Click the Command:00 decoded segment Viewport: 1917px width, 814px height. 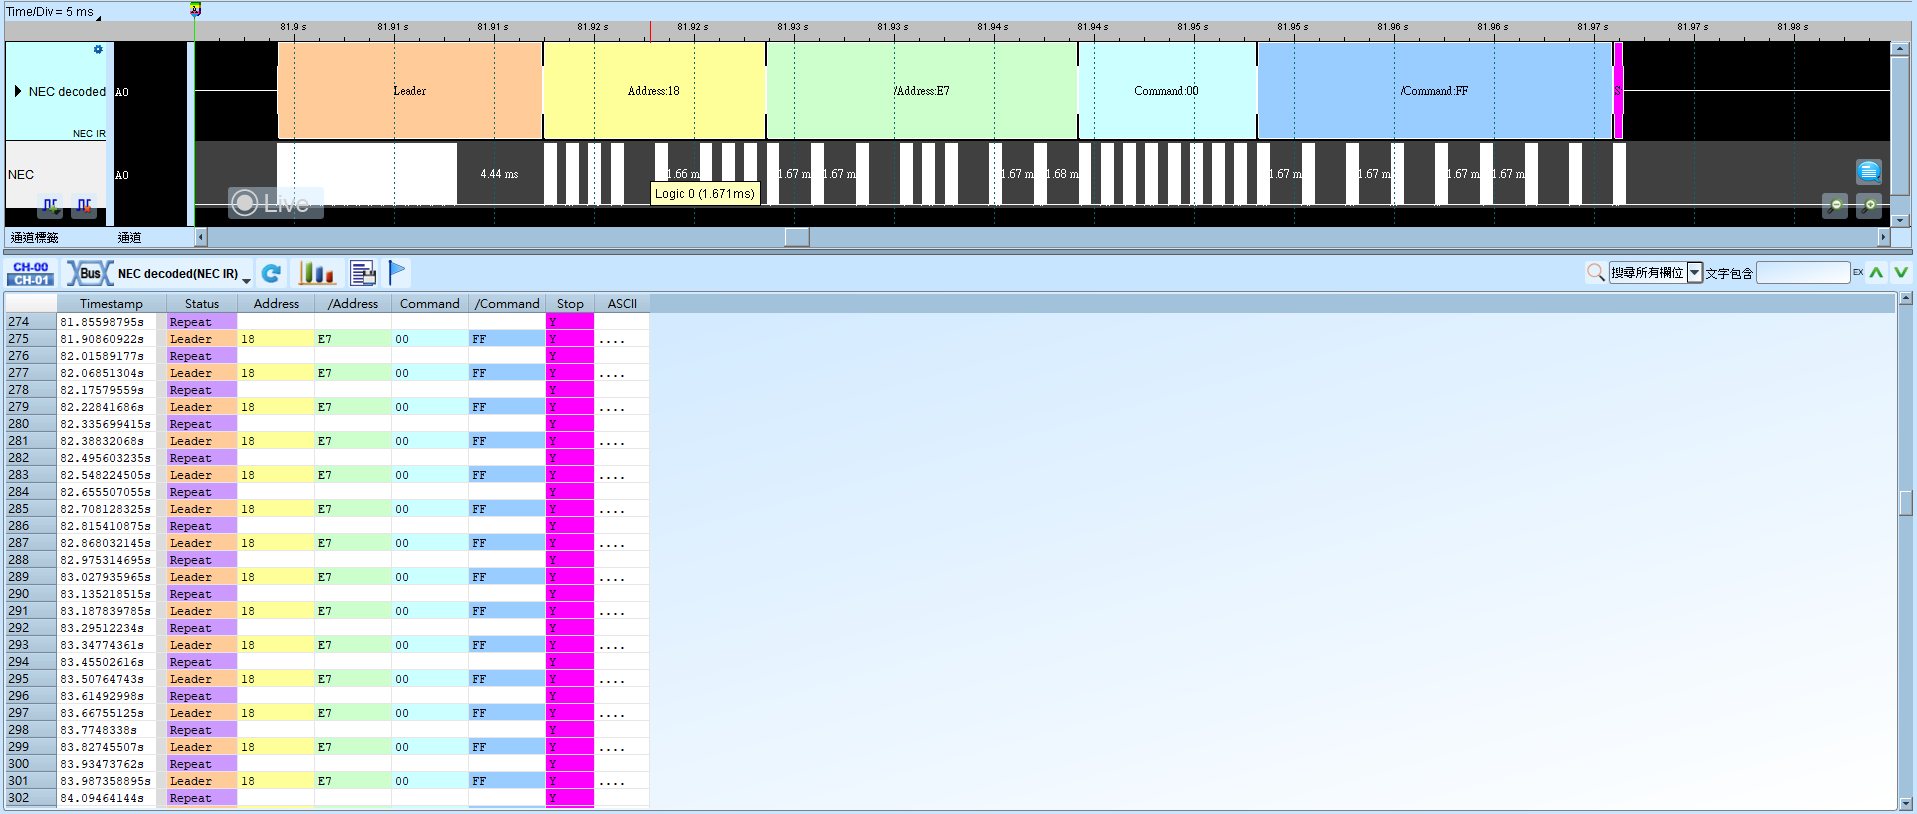coord(1167,90)
